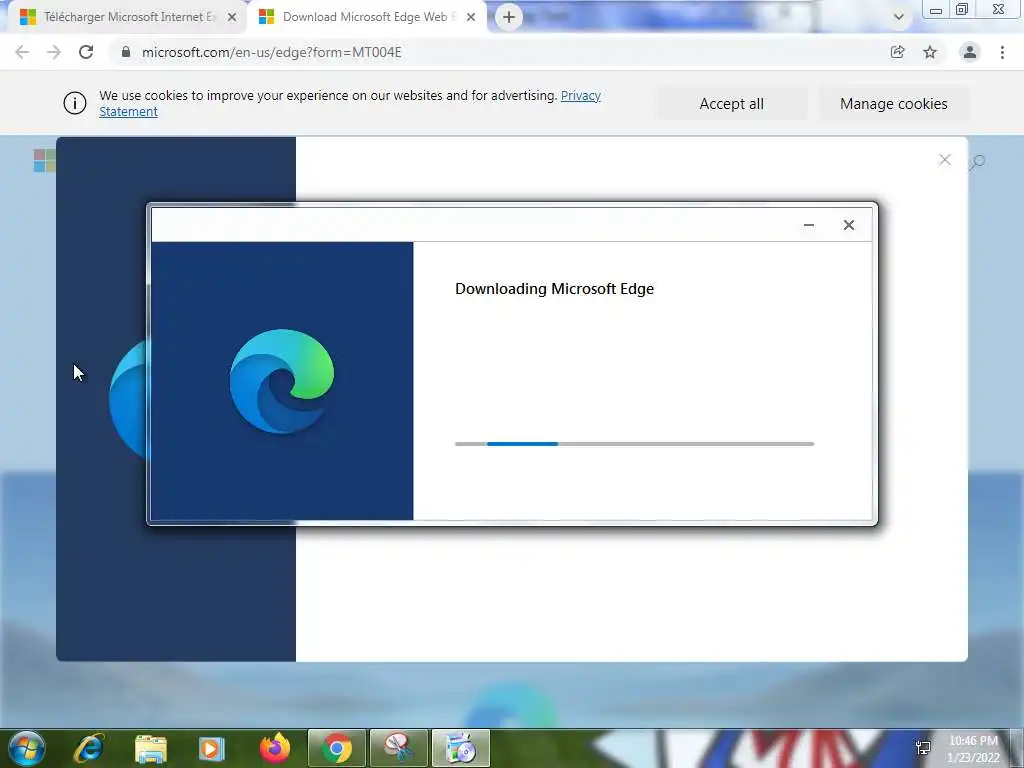Launch Internet Explorer from taskbar
This screenshot has width=1024, height=768.
[x=88, y=748]
